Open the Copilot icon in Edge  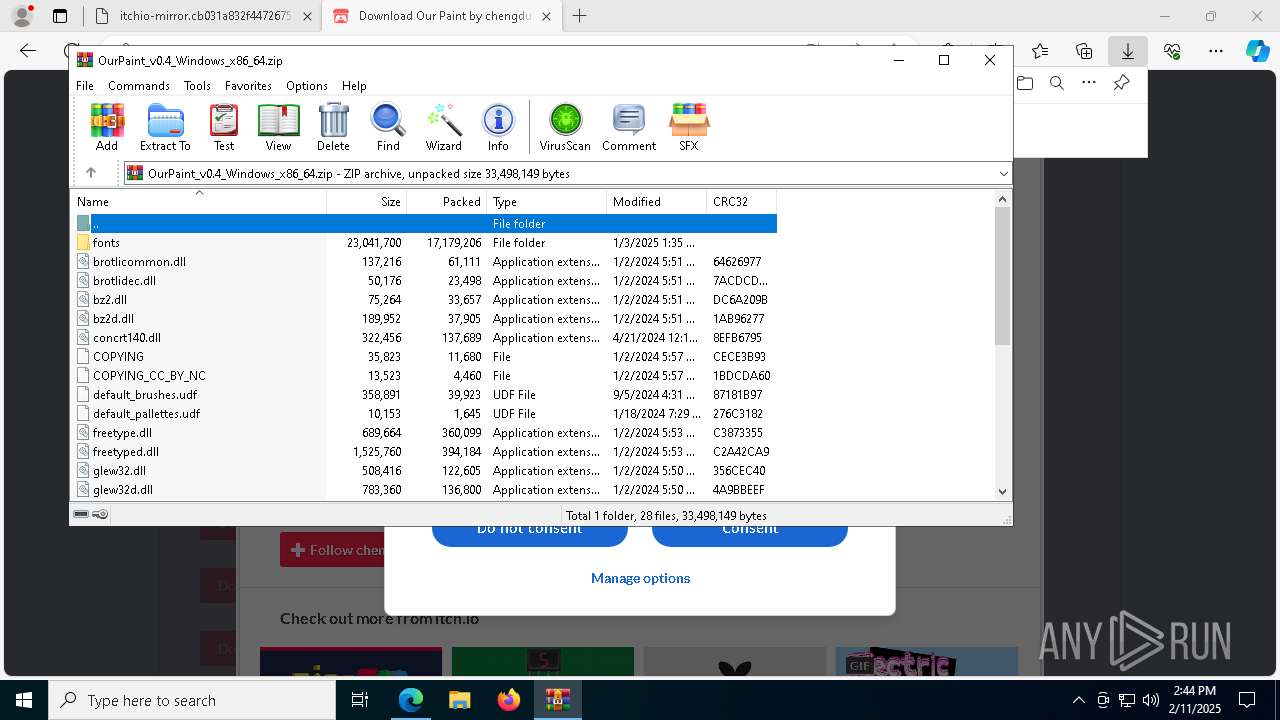coord(1257,51)
